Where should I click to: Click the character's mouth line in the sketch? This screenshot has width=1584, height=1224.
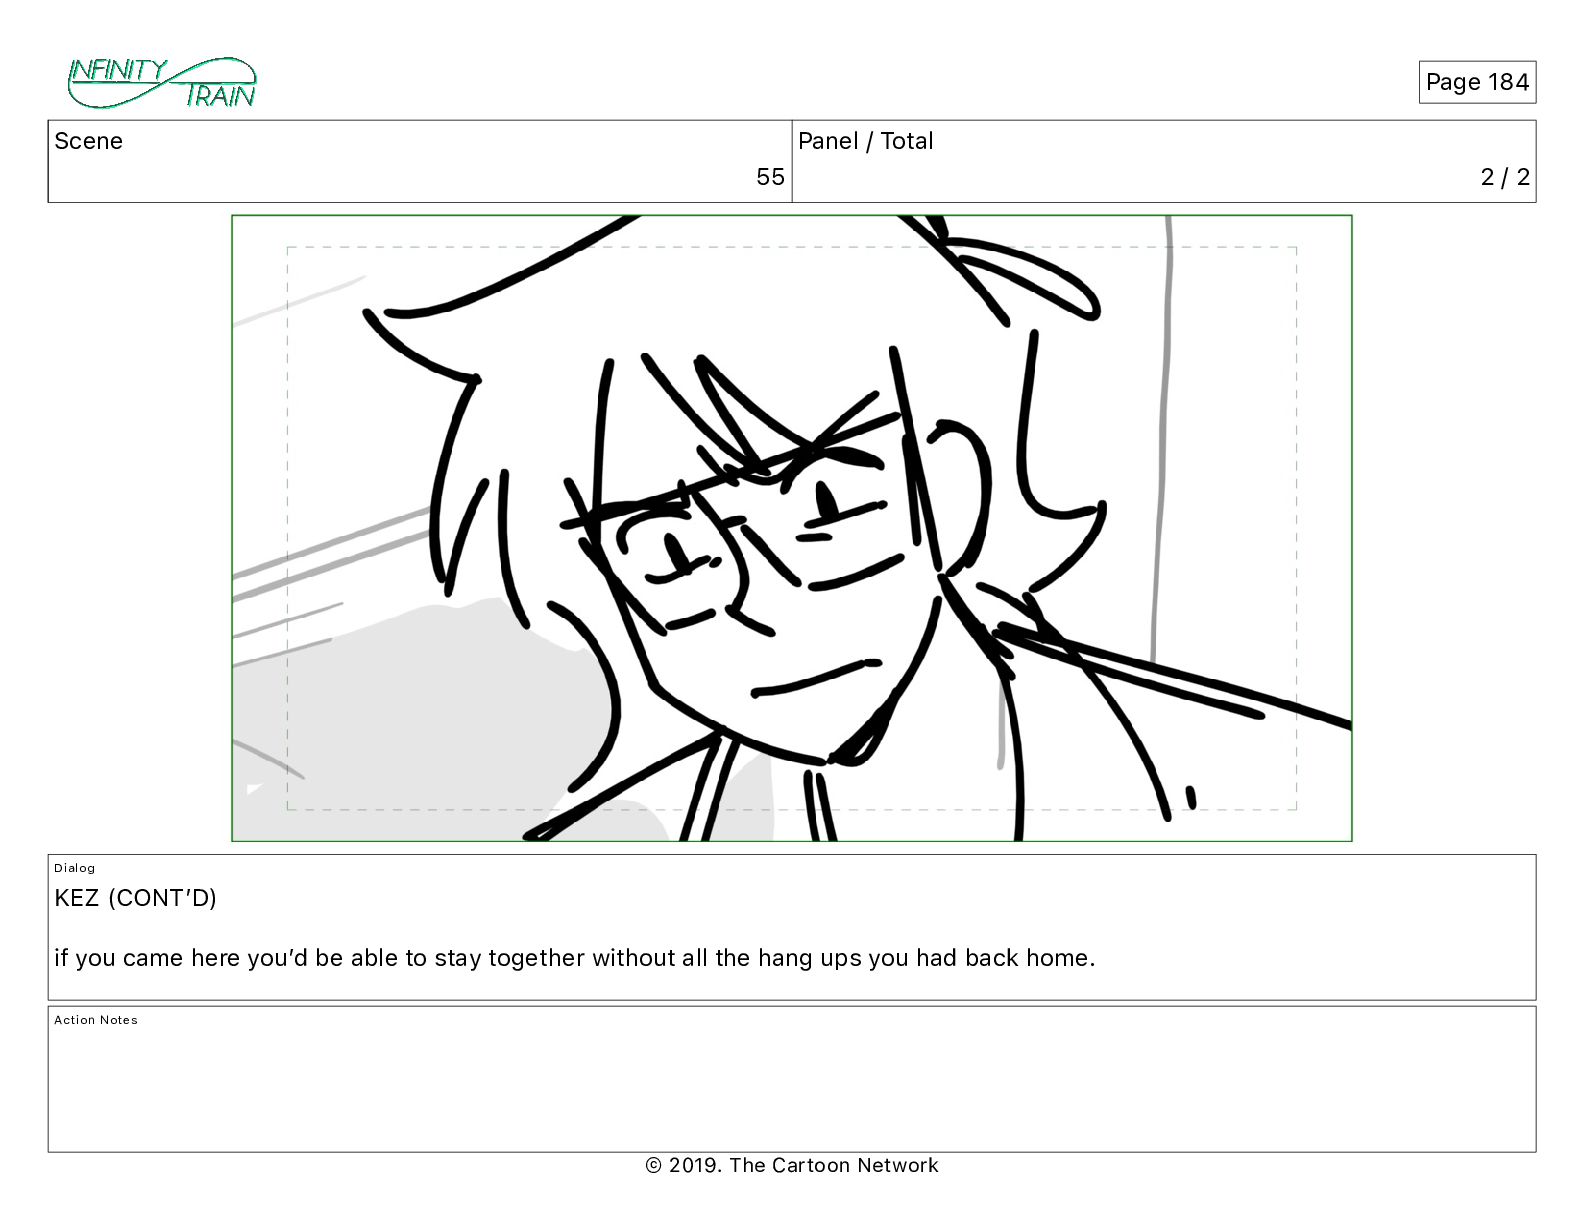(x=815, y=677)
